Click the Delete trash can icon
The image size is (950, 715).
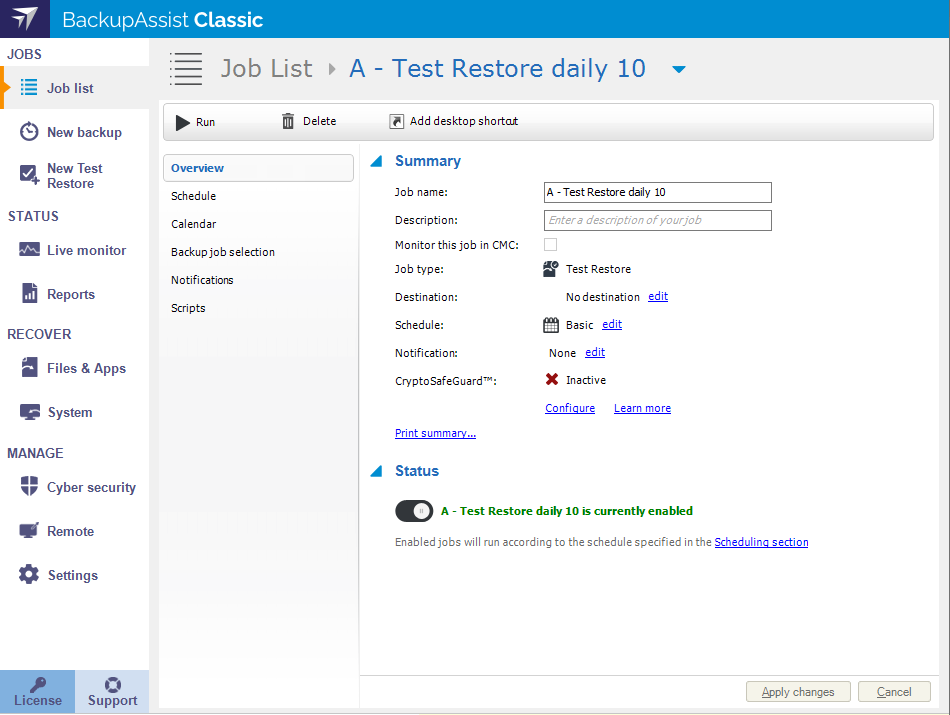288,122
